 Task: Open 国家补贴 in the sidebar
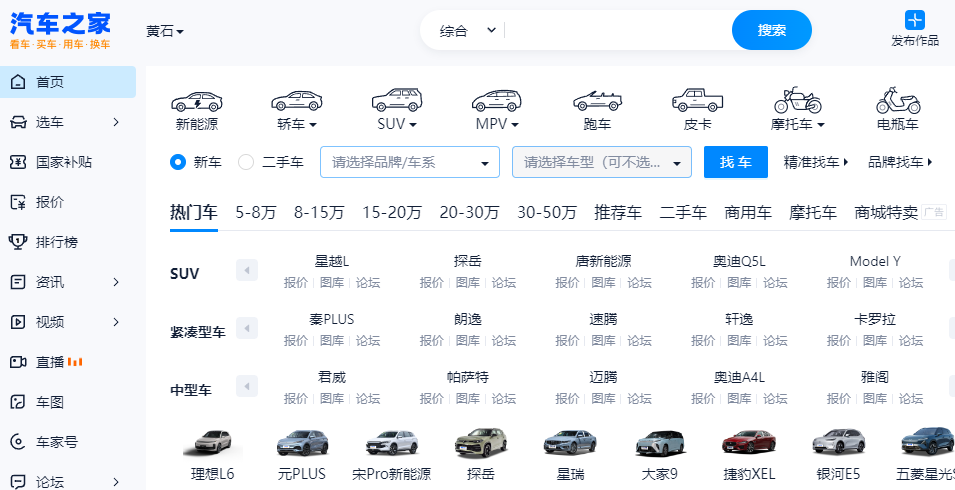click(68, 163)
